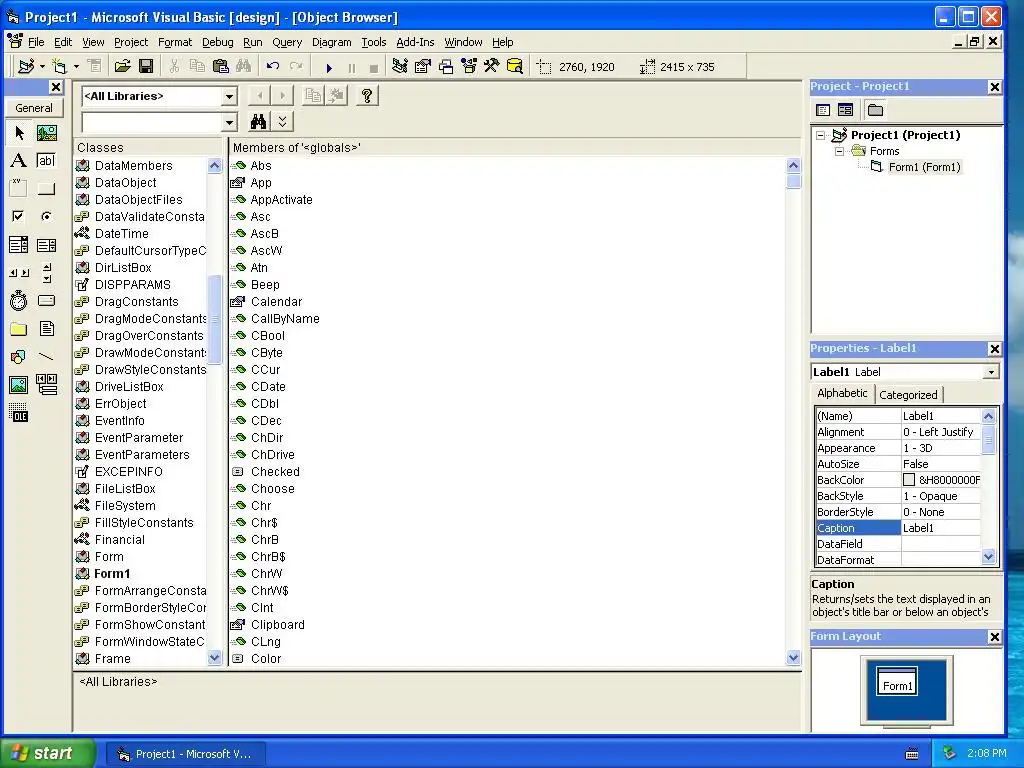
Task: Click Form1 preview in Form Layout
Action: (x=897, y=681)
